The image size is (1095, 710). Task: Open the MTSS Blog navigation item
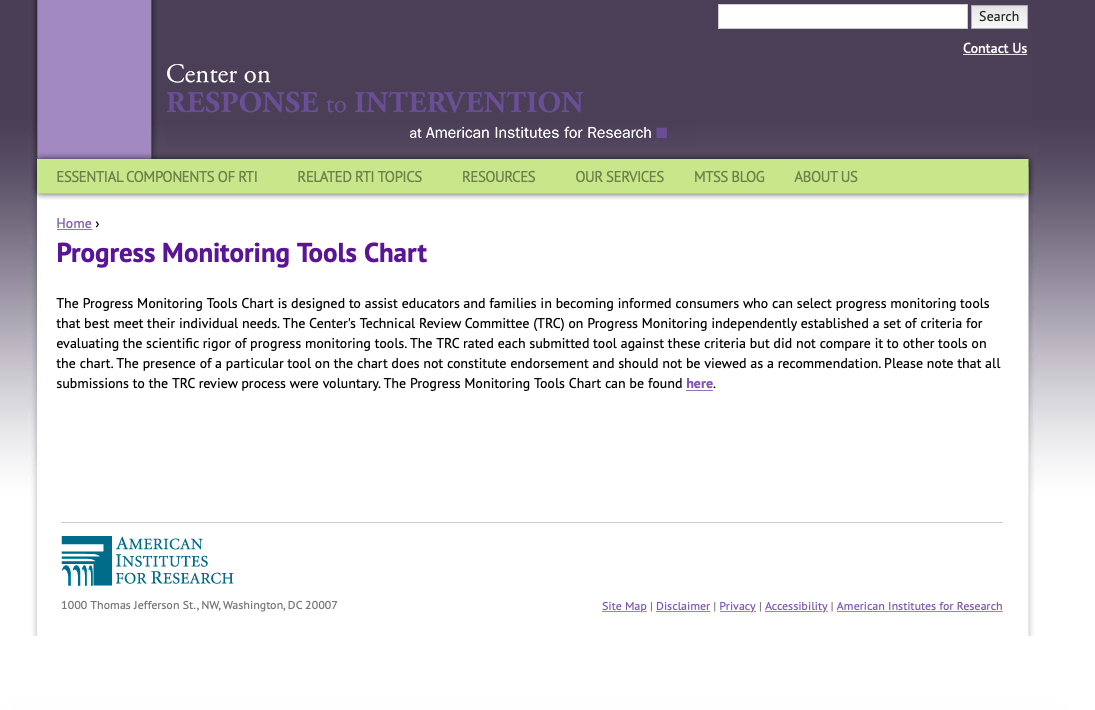coord(729,177)
